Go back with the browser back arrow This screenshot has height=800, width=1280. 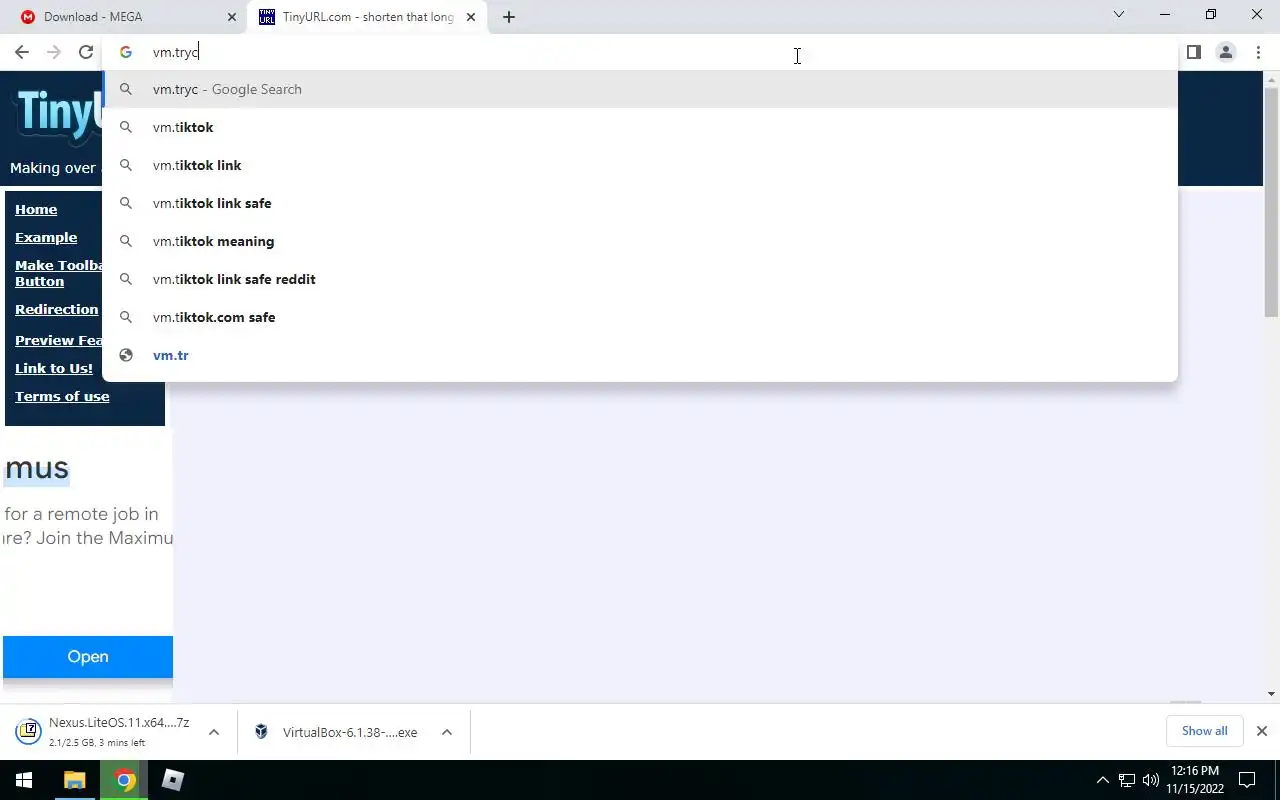22,52
